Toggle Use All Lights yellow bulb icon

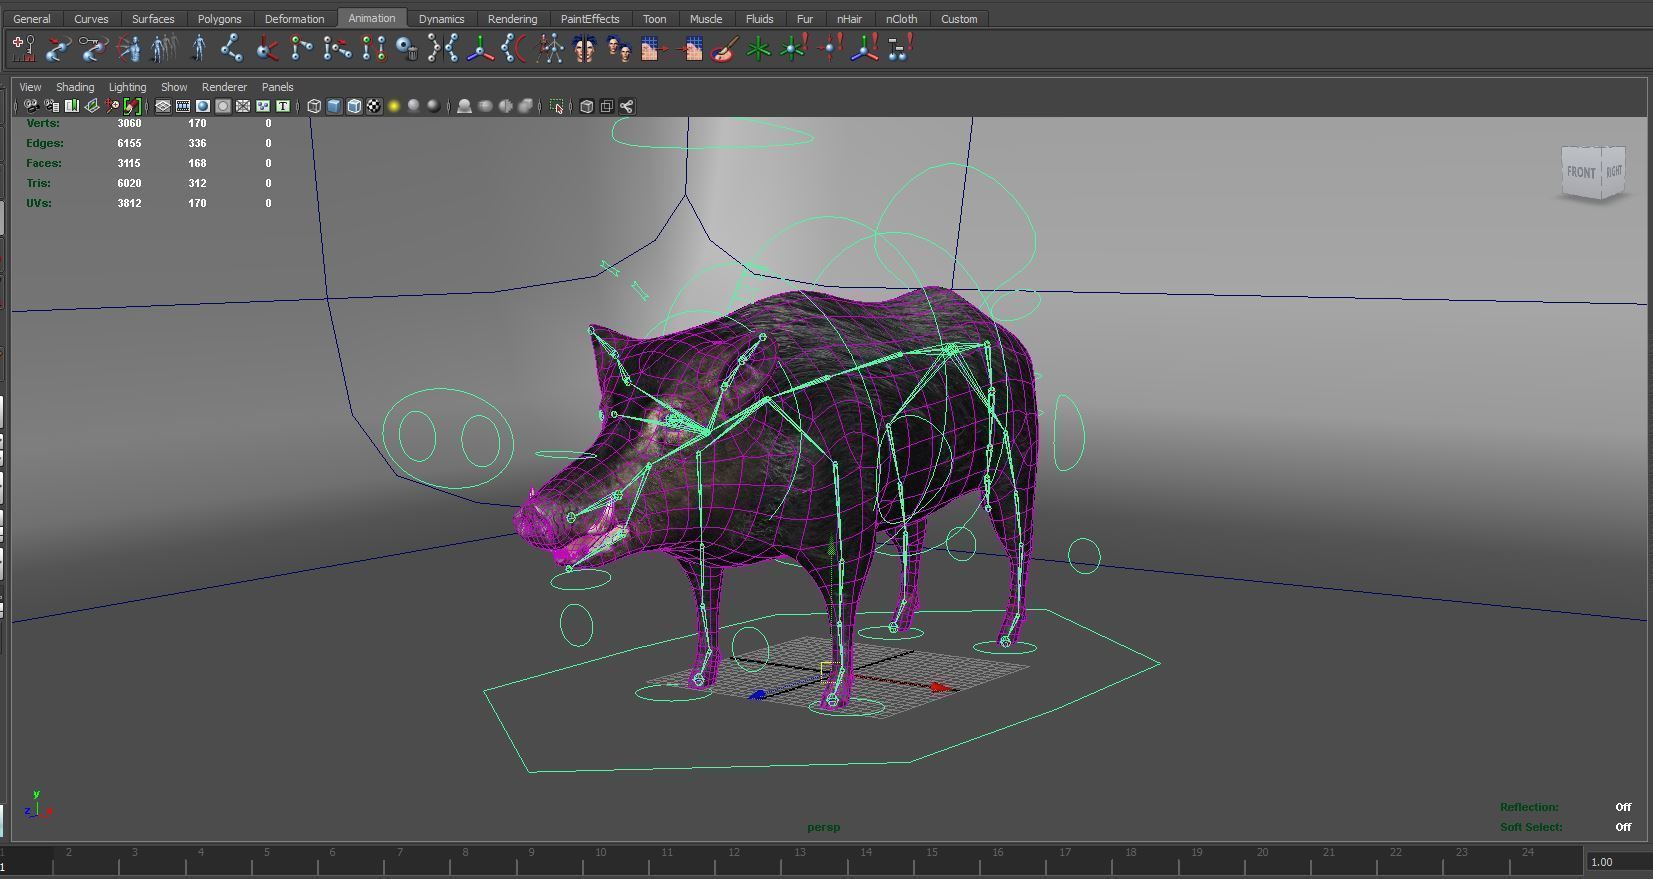394,106
